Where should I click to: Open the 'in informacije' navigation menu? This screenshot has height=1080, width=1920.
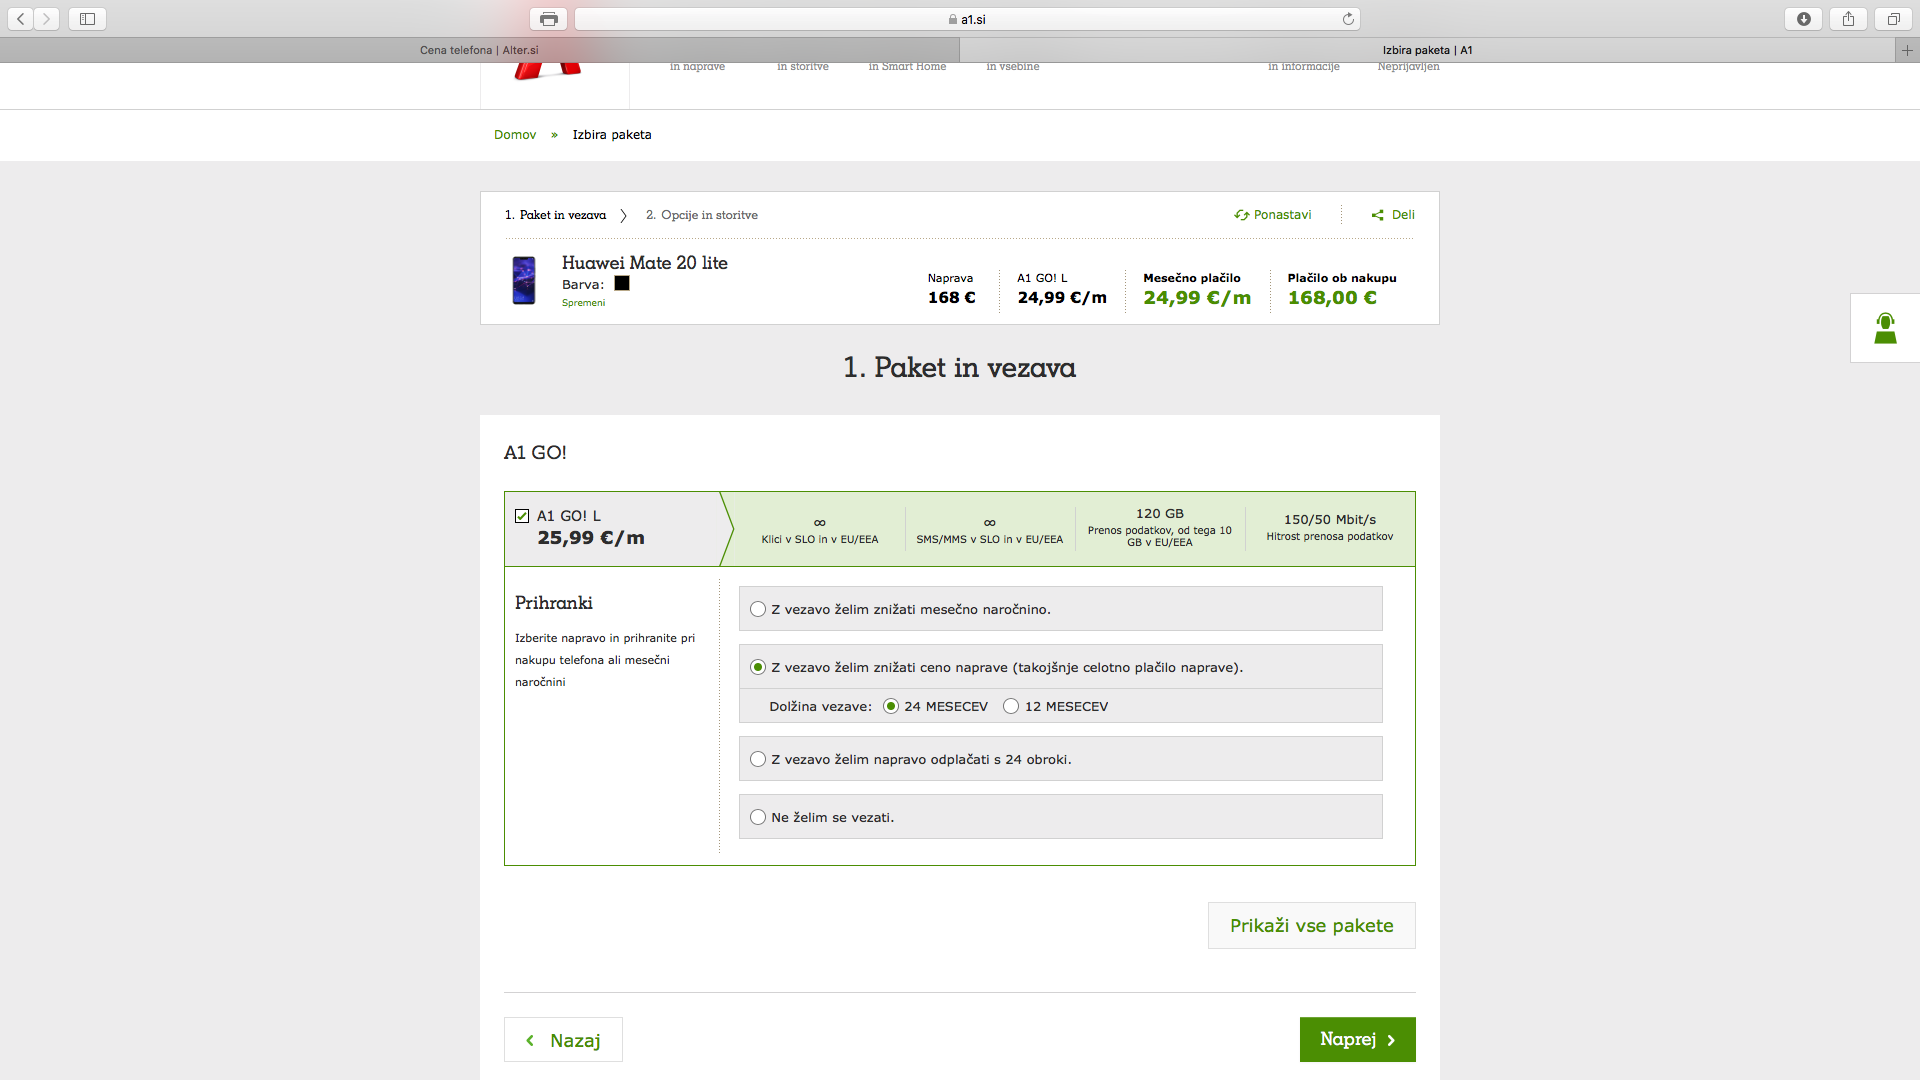coord(1304,66)
